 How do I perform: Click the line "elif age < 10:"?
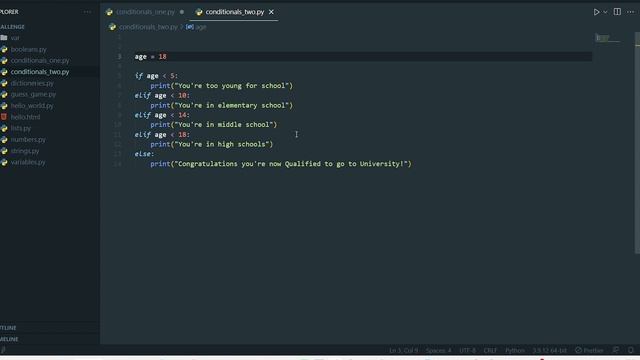coord(162,96)
